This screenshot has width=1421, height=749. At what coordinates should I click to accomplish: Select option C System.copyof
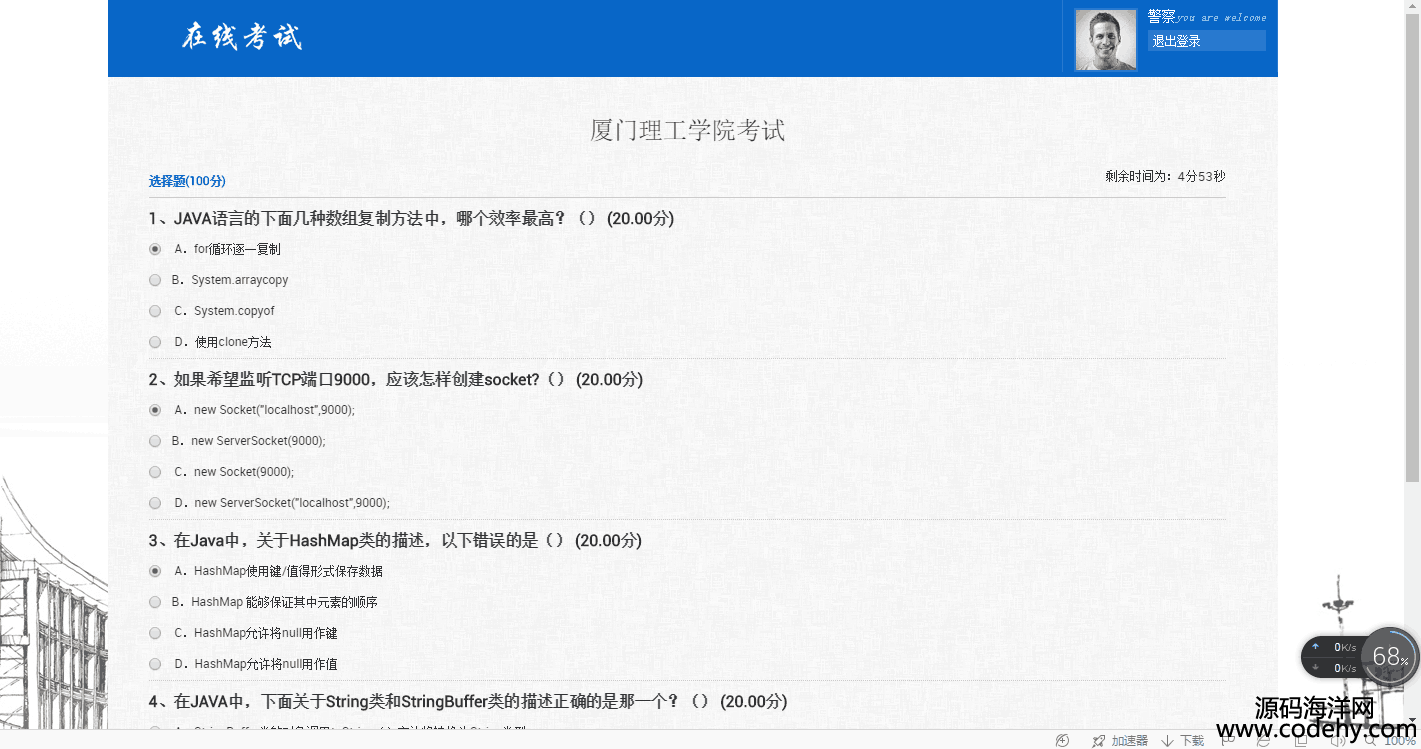coord(155,311)
